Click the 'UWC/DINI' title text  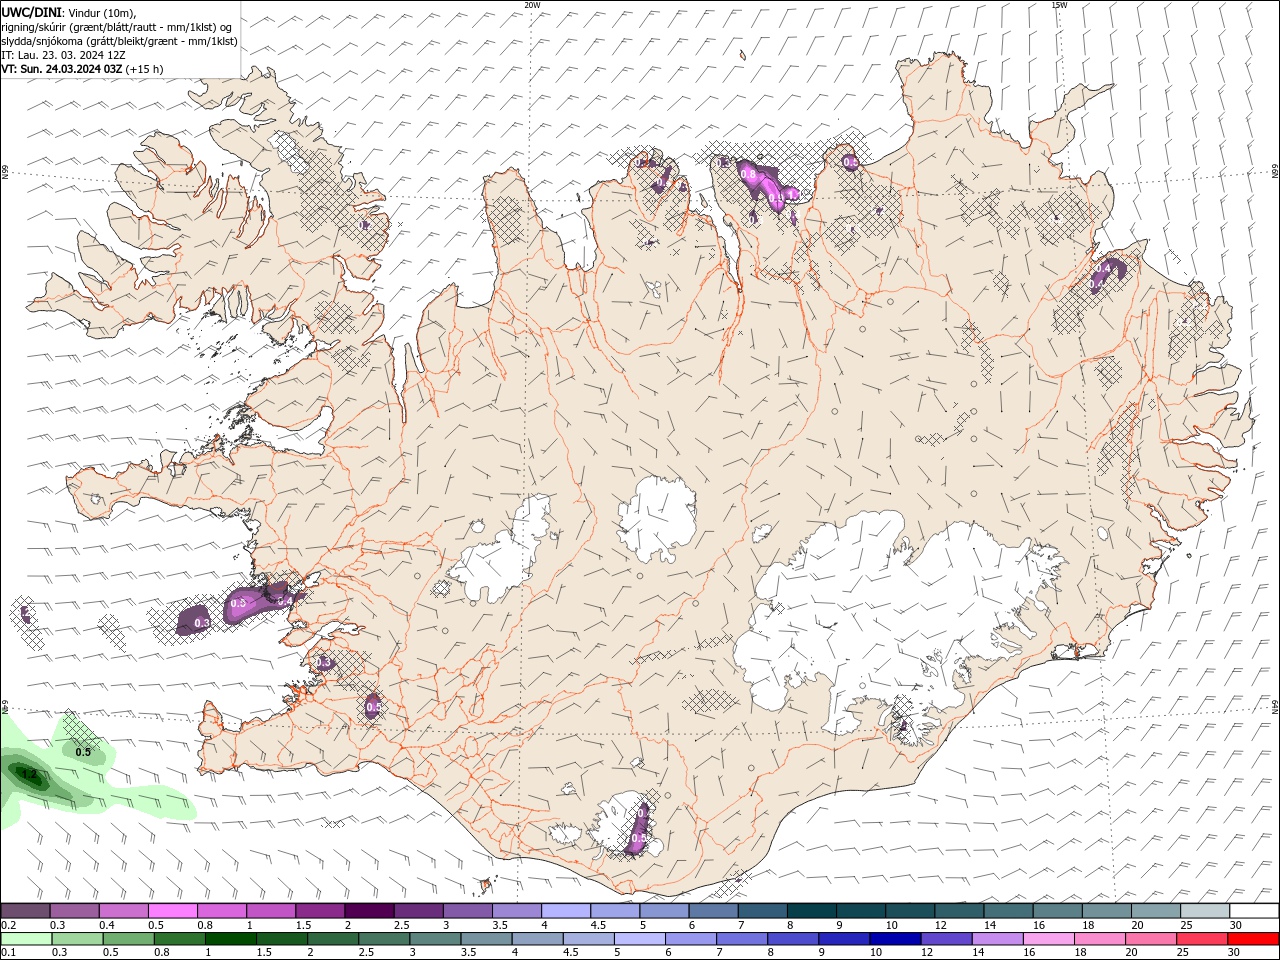(31, 12)
